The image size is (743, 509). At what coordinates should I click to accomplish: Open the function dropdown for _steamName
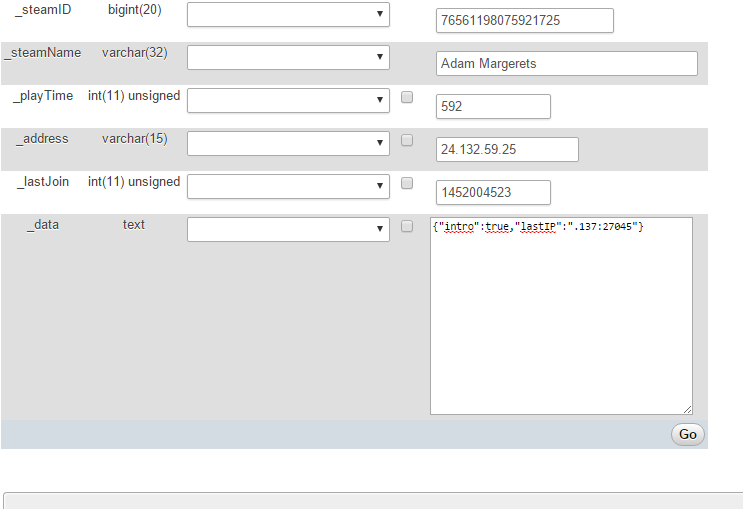(x=288, y=57)
